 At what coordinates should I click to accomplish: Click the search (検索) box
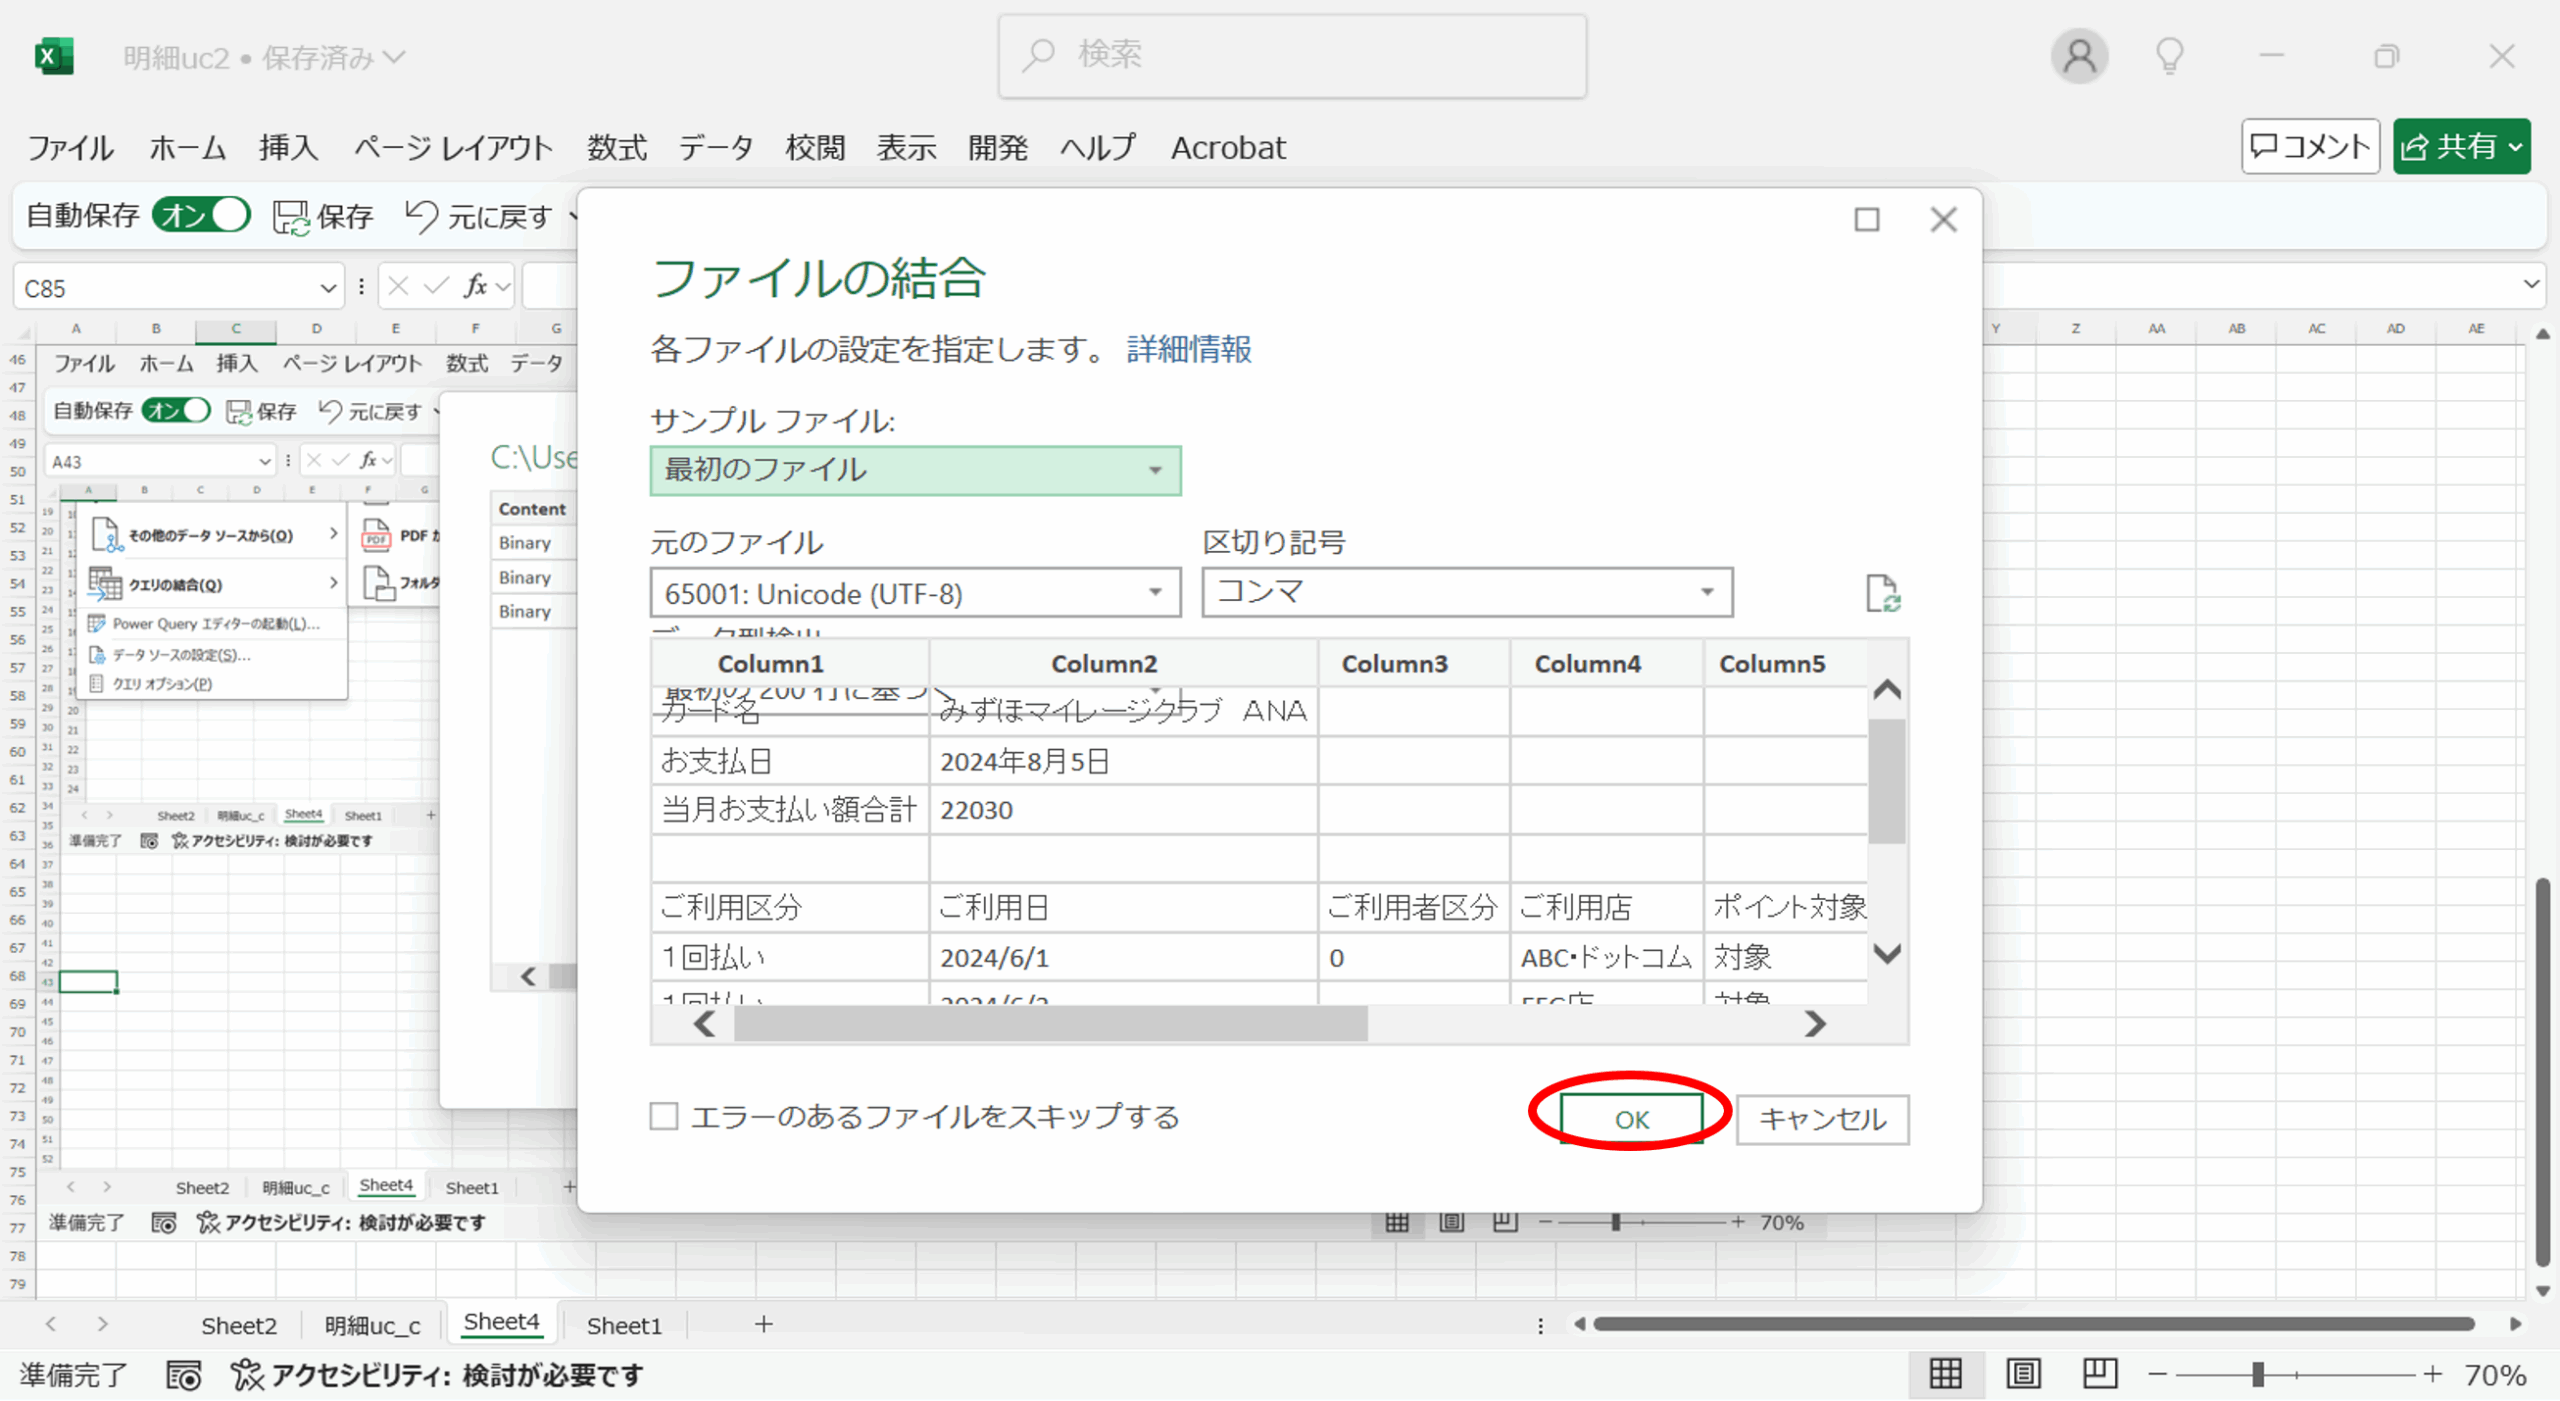[x=1292, y=56]
